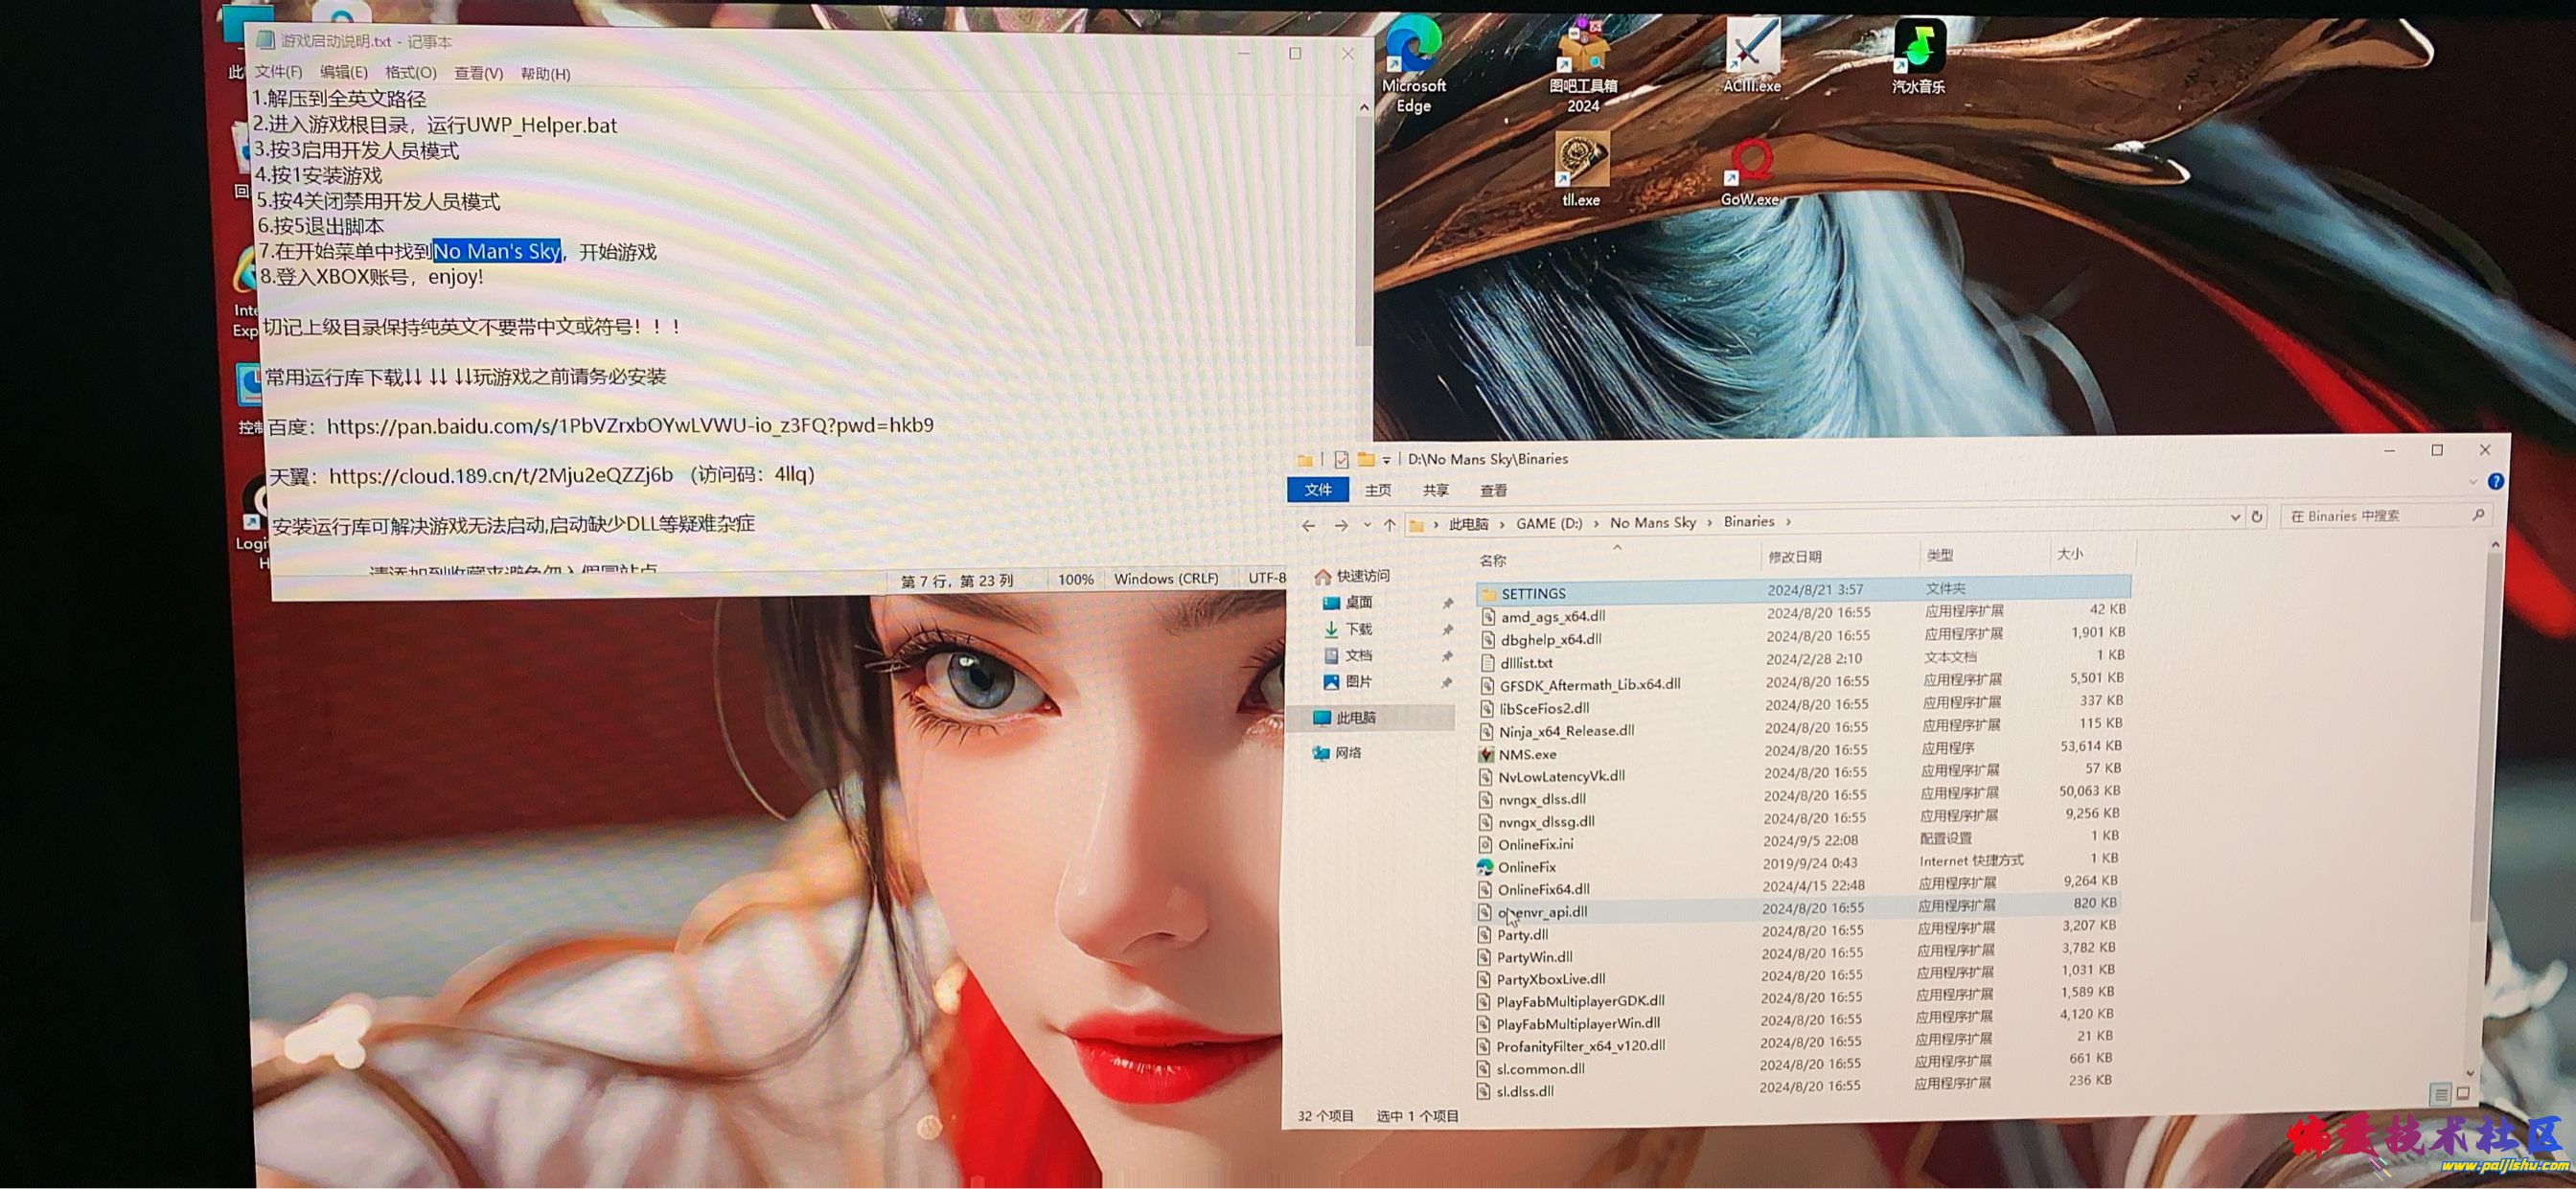Expand breadcrumb arrow after Binaries

point(1788,521)
